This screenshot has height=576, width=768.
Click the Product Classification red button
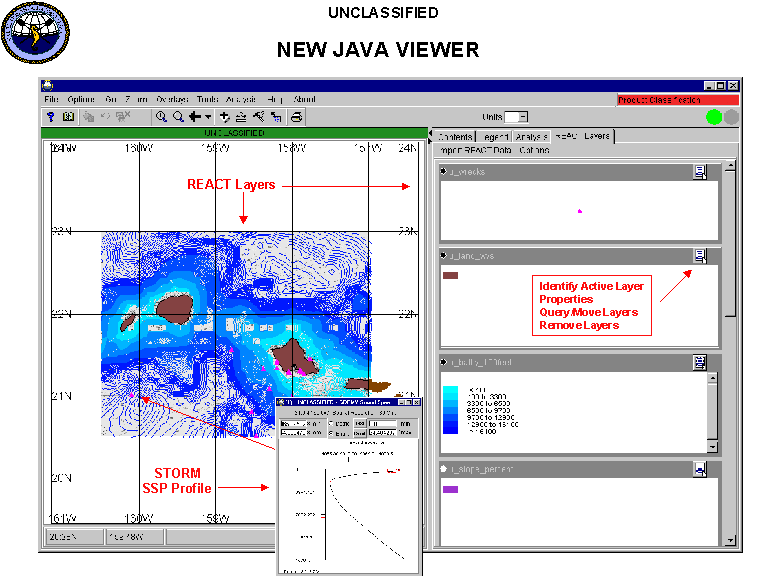[678, 100]
